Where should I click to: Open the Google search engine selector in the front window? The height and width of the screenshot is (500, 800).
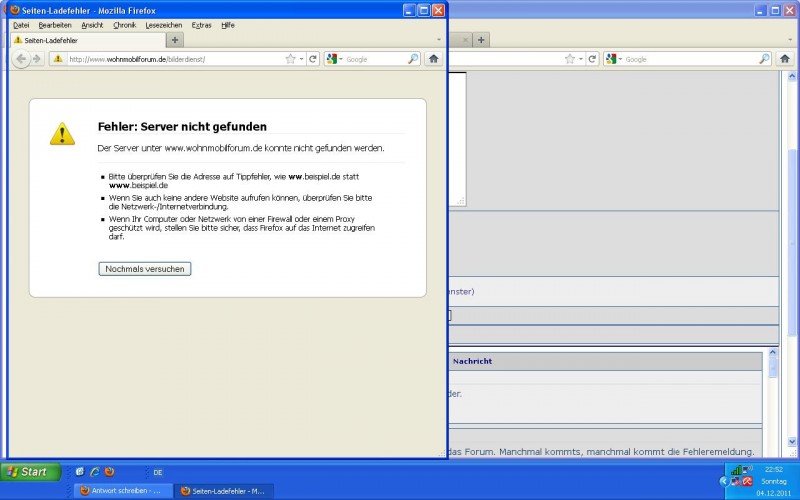(335, 59)
